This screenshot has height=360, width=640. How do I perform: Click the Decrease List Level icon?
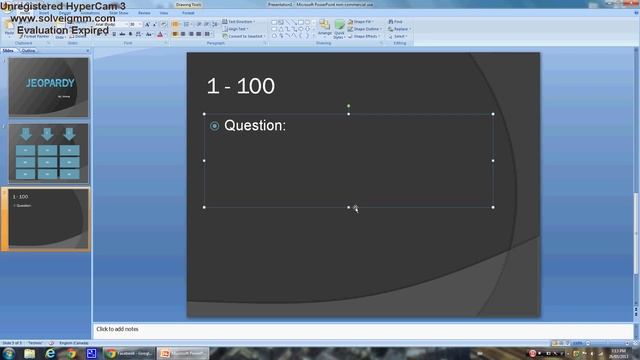(x=199, y=24)
